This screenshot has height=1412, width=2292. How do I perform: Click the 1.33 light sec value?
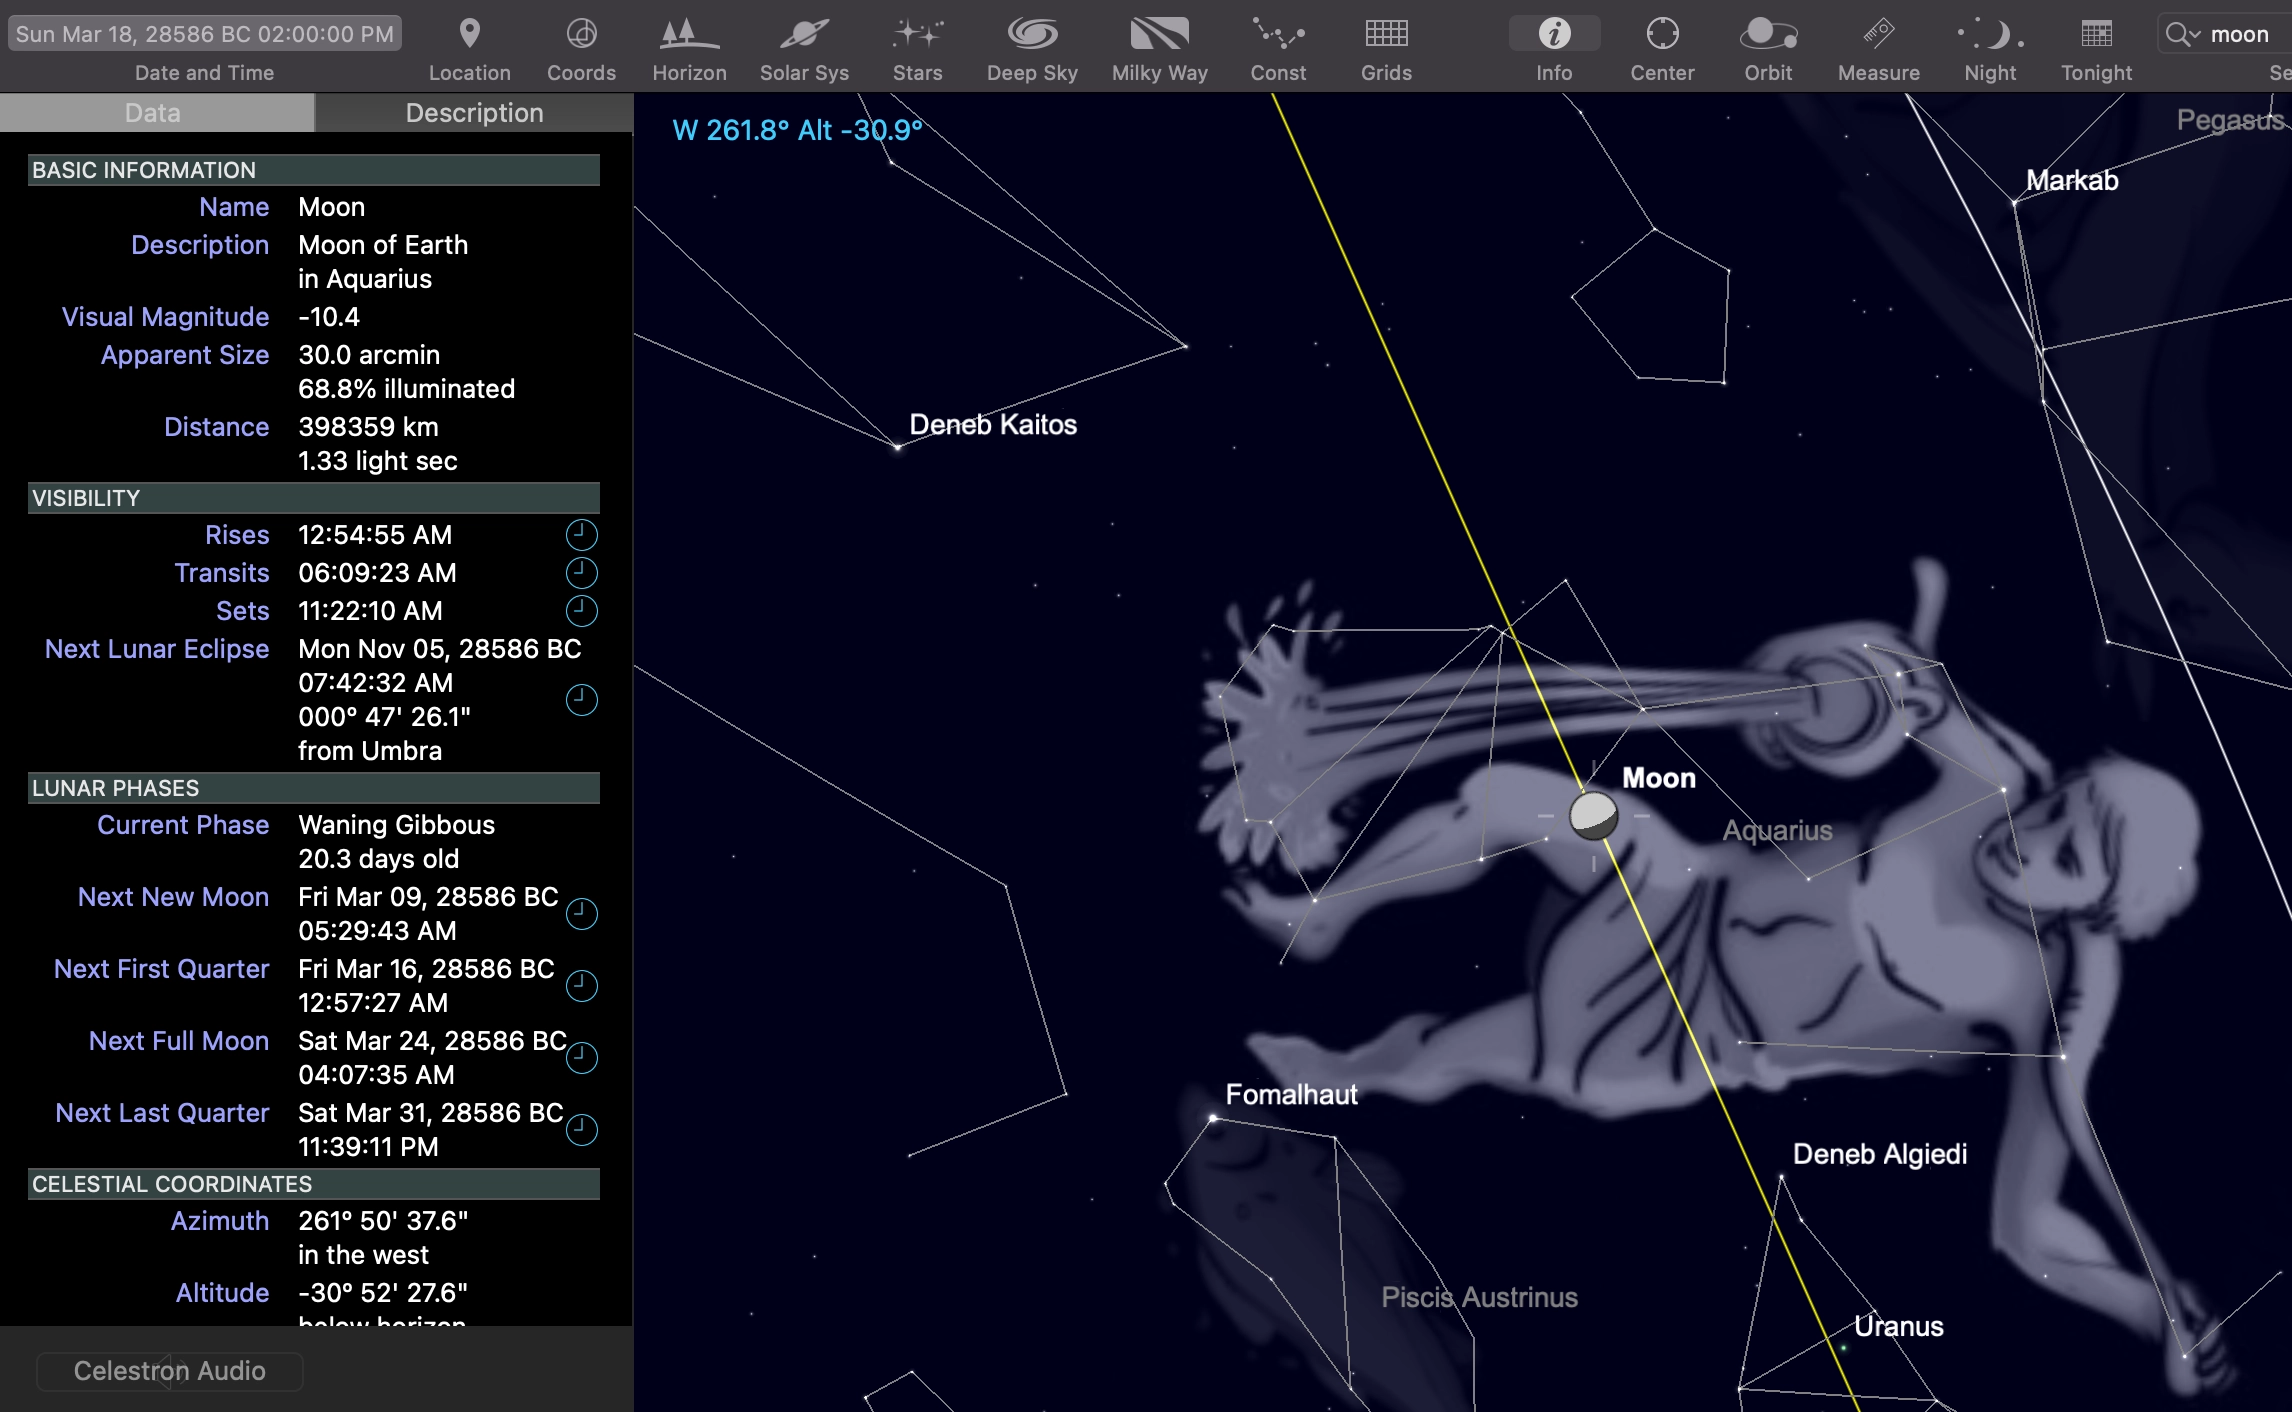tap(377, 461)
